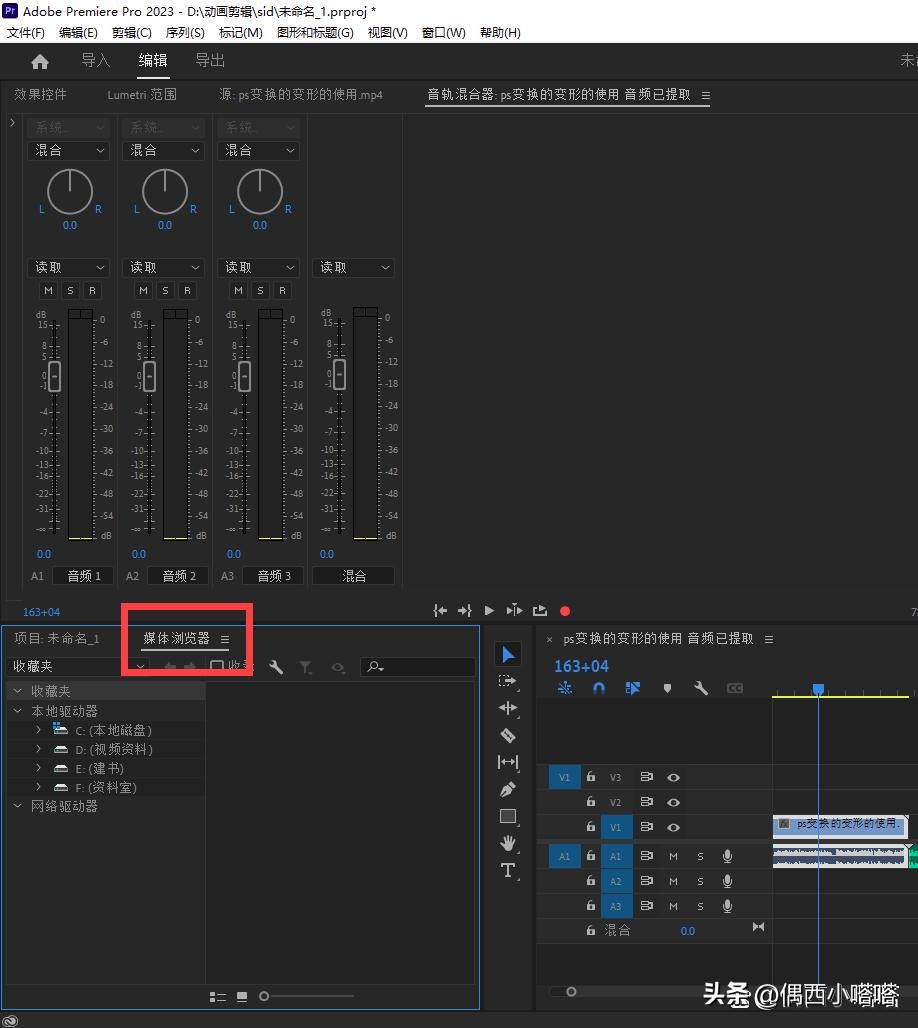
Task: Select the Hand tool
Action: tap(508, 843)
